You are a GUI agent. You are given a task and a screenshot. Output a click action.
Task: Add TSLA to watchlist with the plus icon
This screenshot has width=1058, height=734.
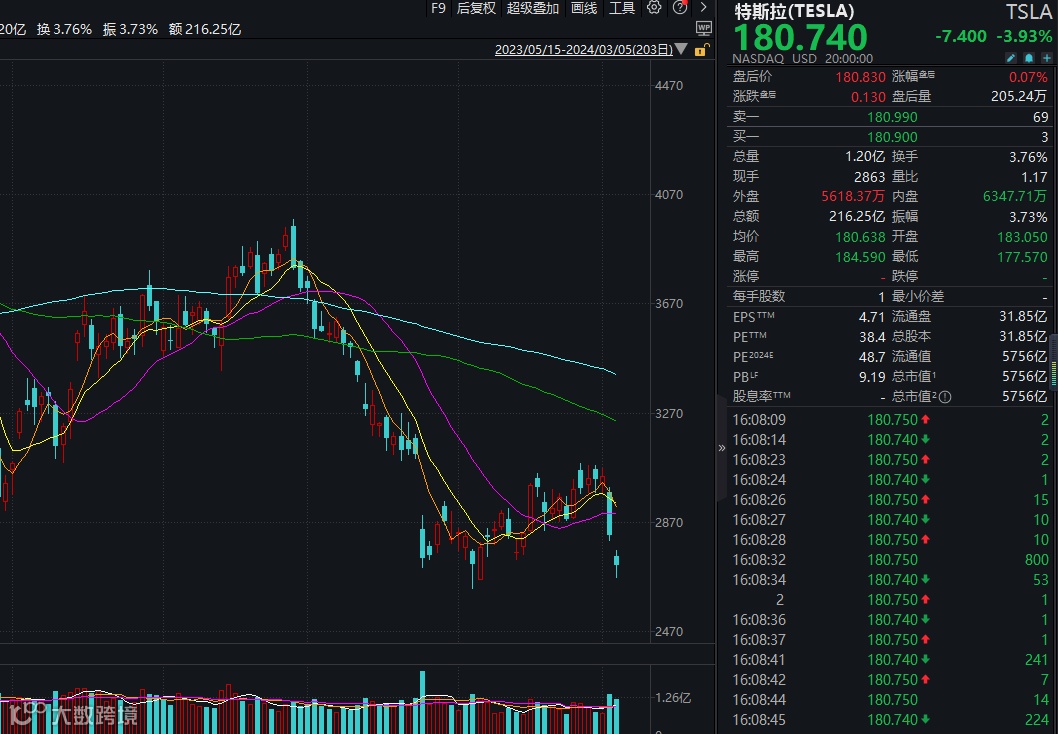pos(1046,58)
